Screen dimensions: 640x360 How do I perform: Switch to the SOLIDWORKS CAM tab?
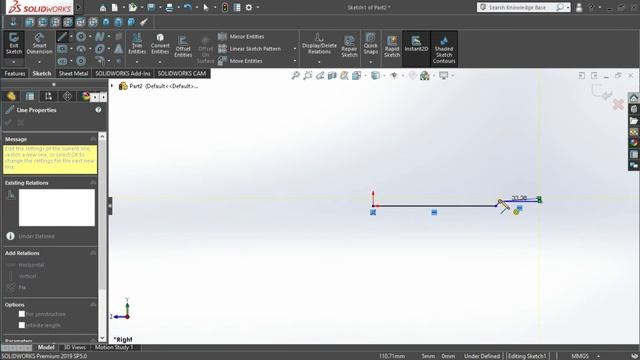[182, 73]
